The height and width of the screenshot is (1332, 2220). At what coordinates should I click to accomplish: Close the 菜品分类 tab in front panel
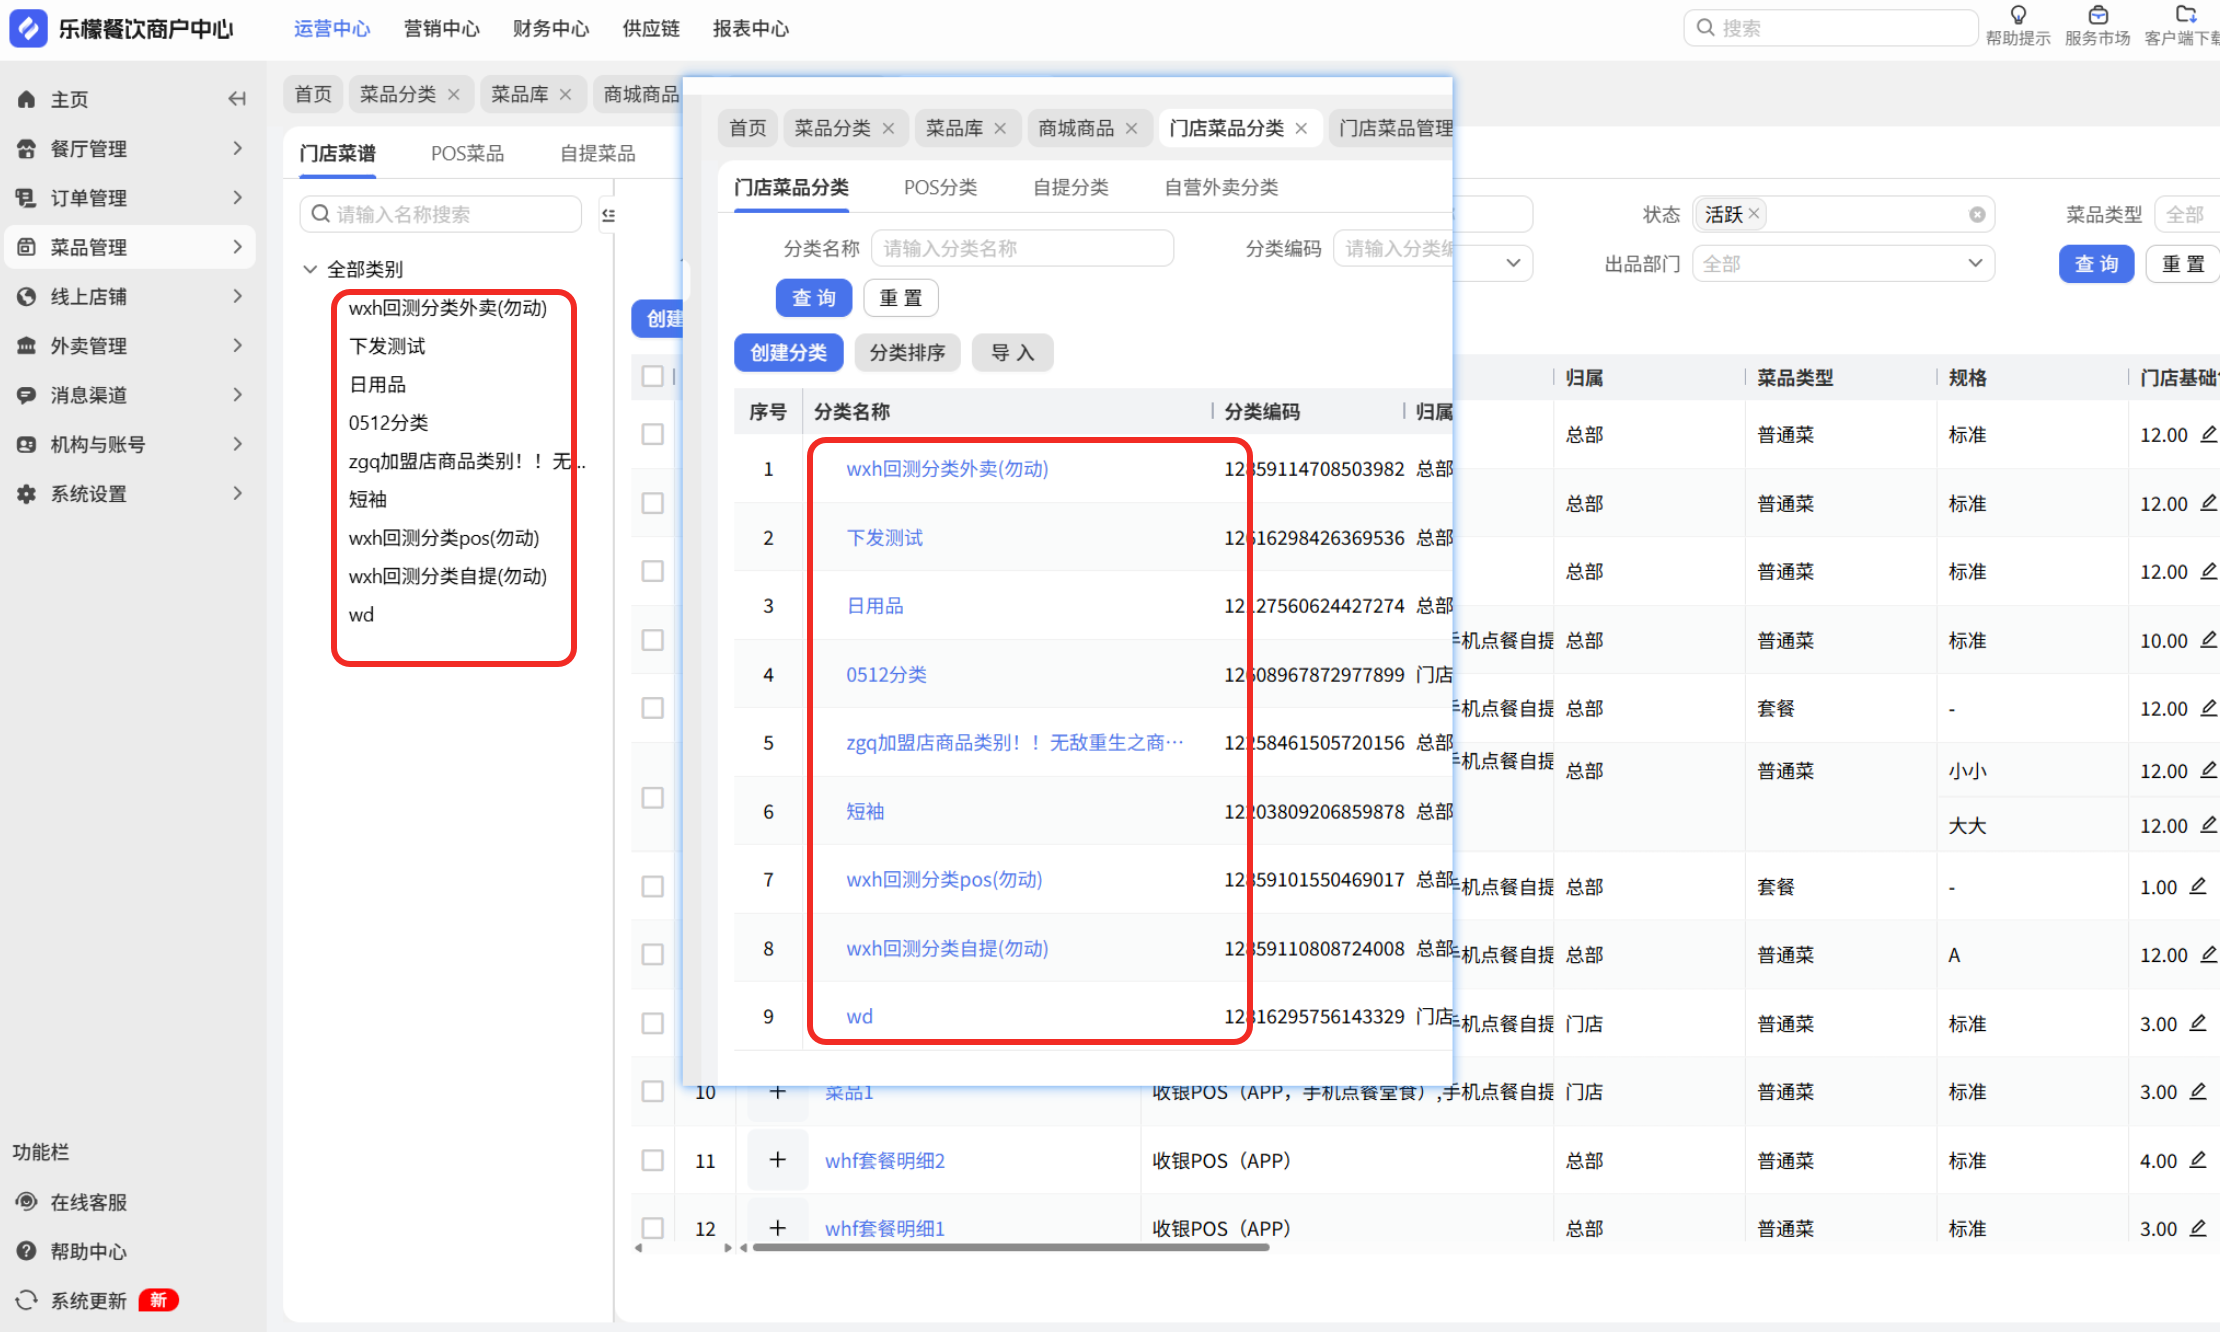[888, 128]
